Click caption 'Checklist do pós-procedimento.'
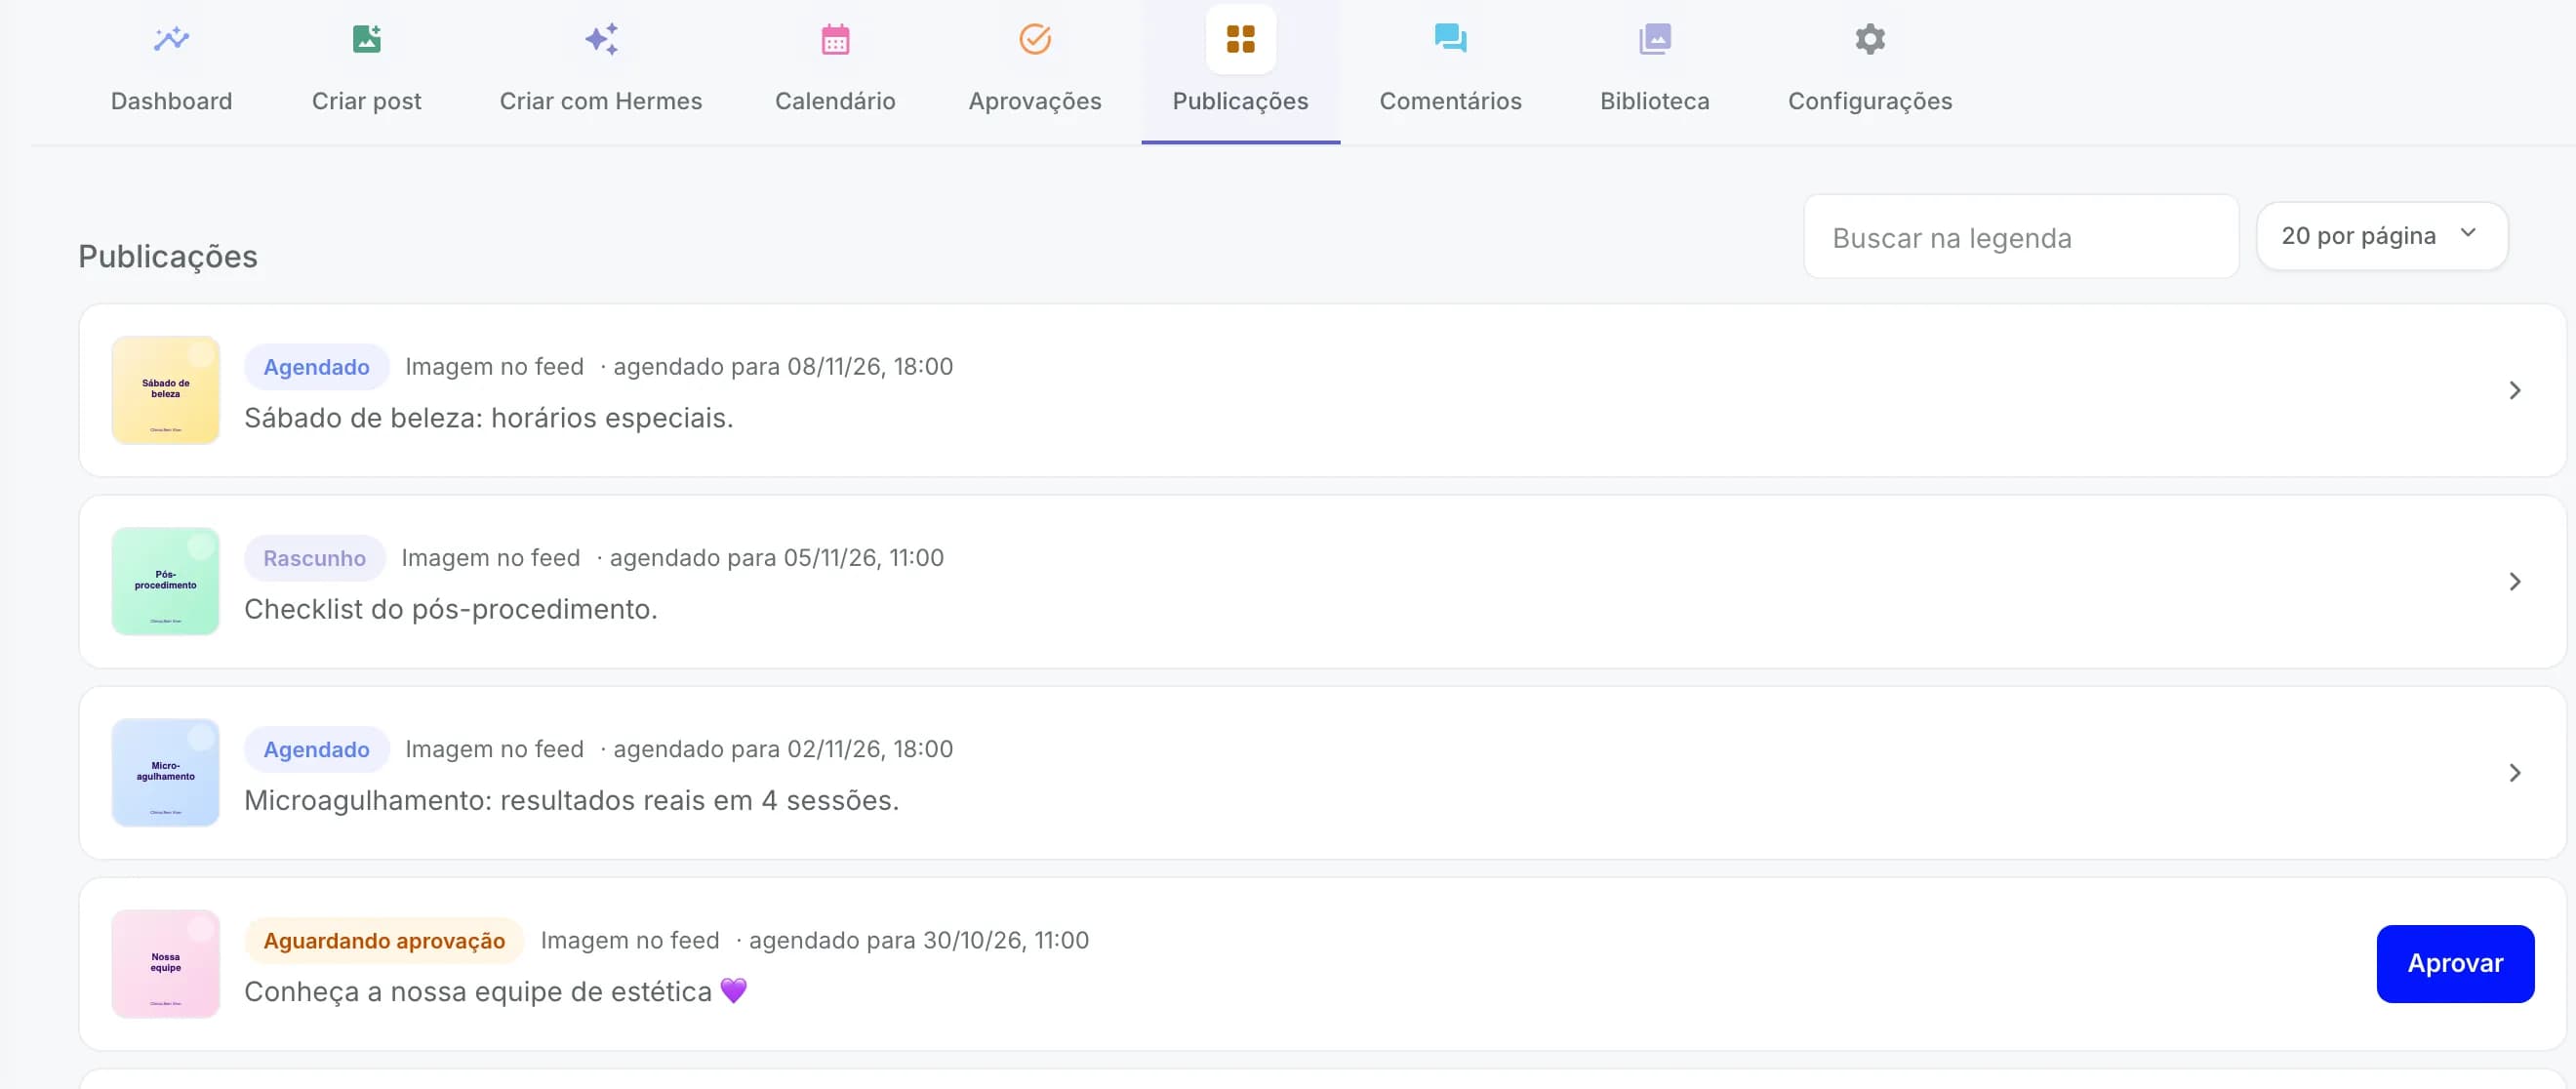 click(450, 609)
